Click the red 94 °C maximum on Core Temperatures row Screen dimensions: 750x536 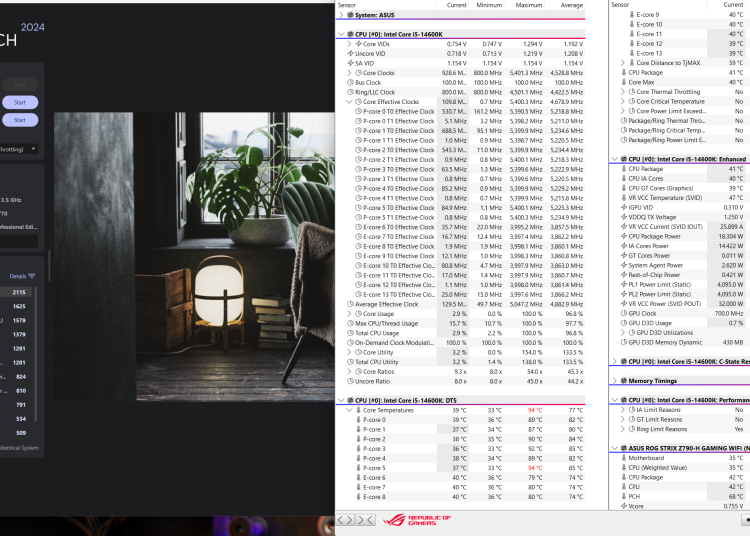click(x=535, y=410)
